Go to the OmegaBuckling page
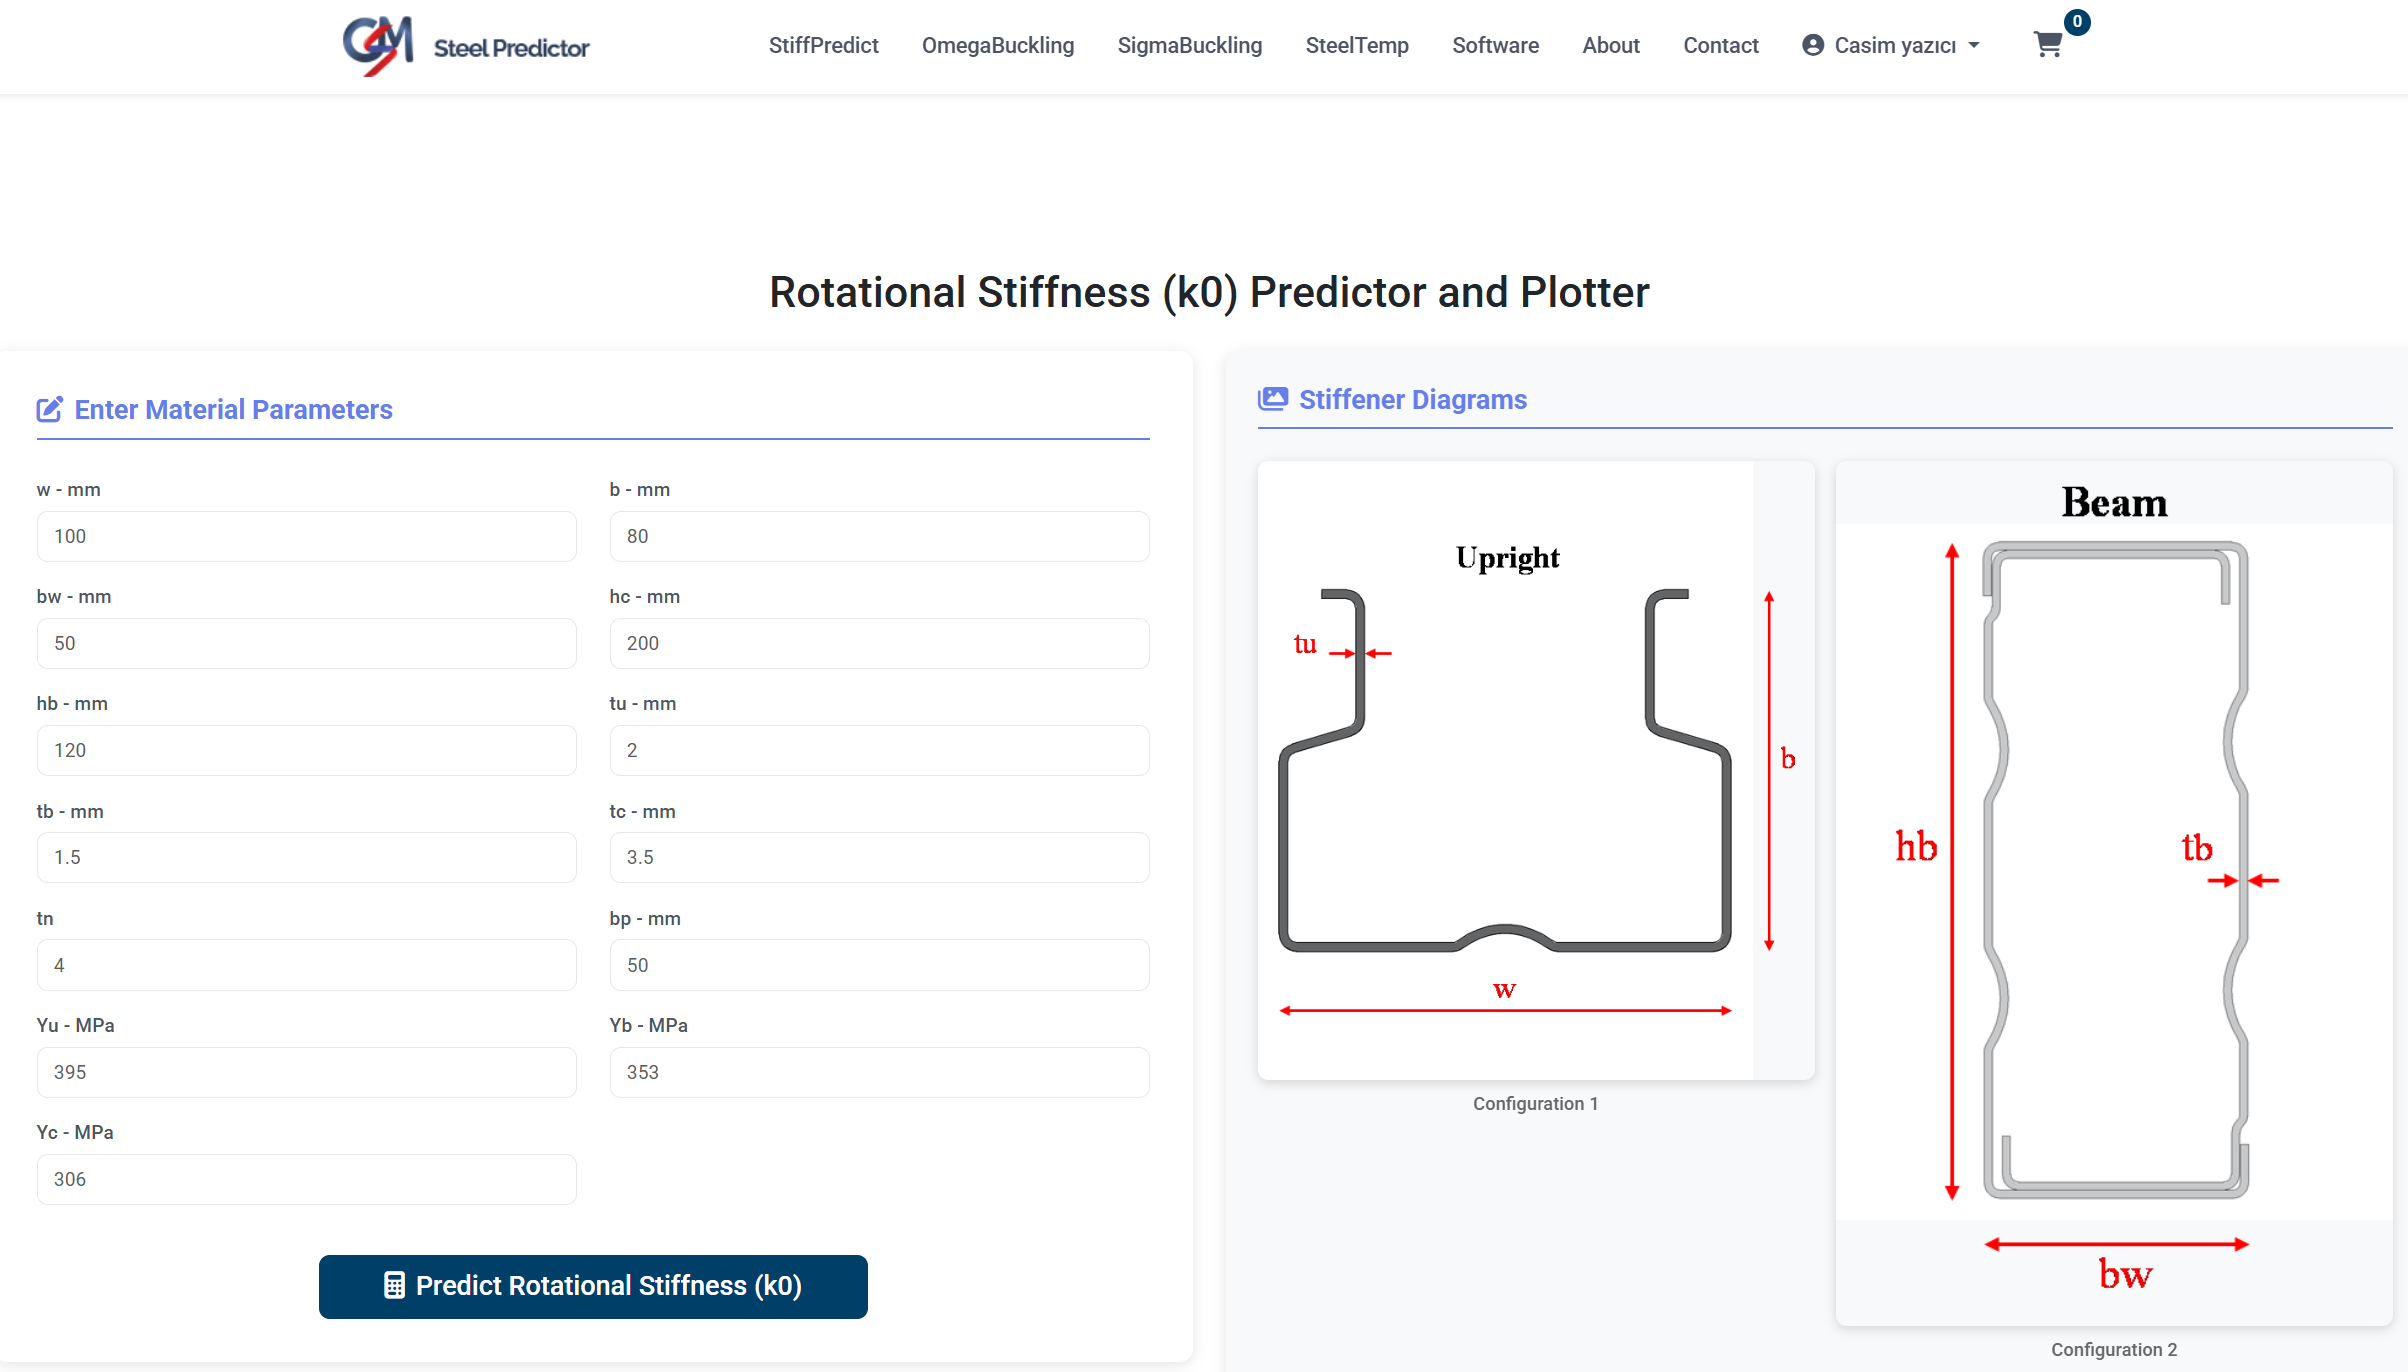Viewport: 2408px width, 1372px height. click(x=997, y=45)
